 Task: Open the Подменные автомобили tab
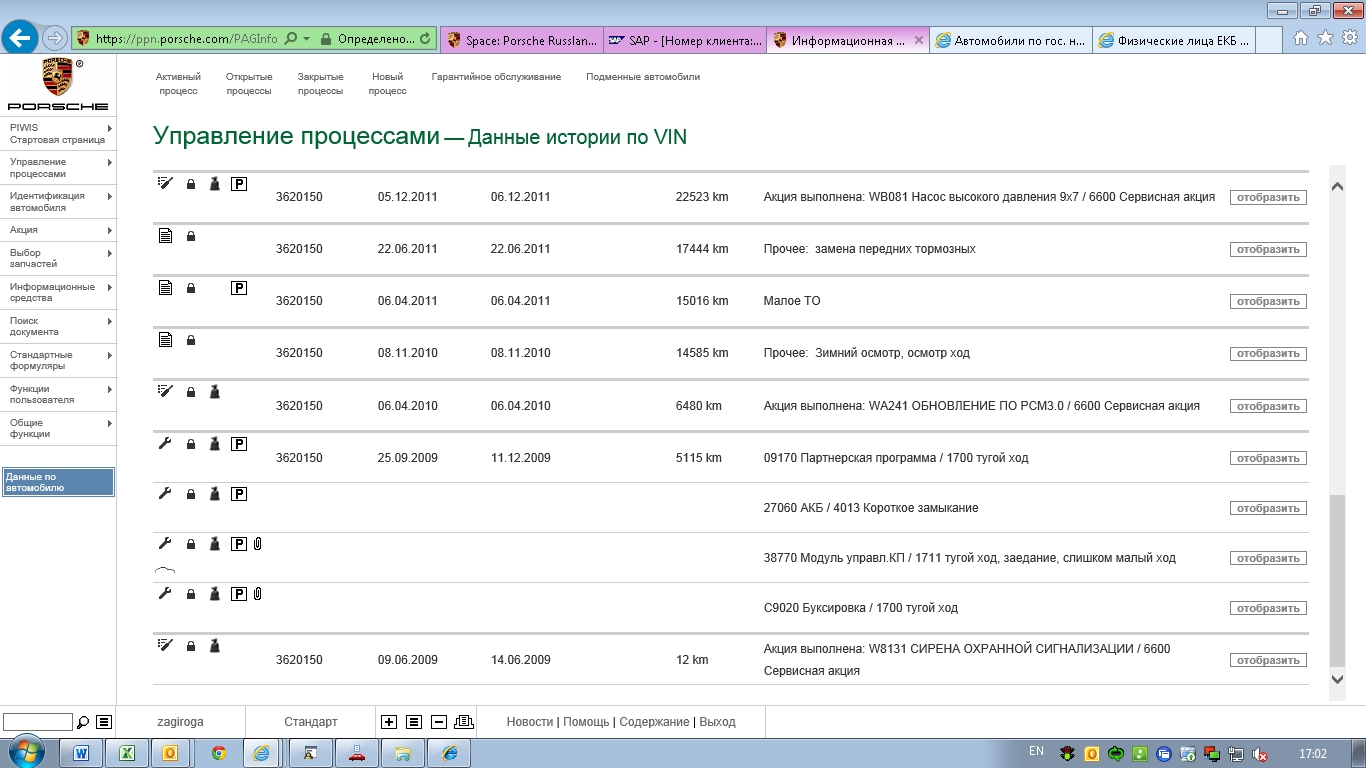tap(643, 77)
